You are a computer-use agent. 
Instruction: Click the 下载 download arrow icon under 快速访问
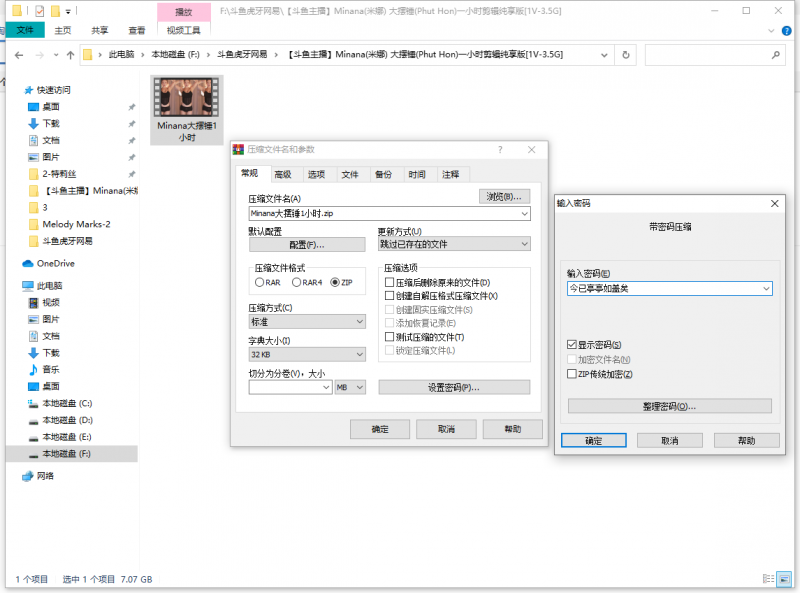pos(32,123)
